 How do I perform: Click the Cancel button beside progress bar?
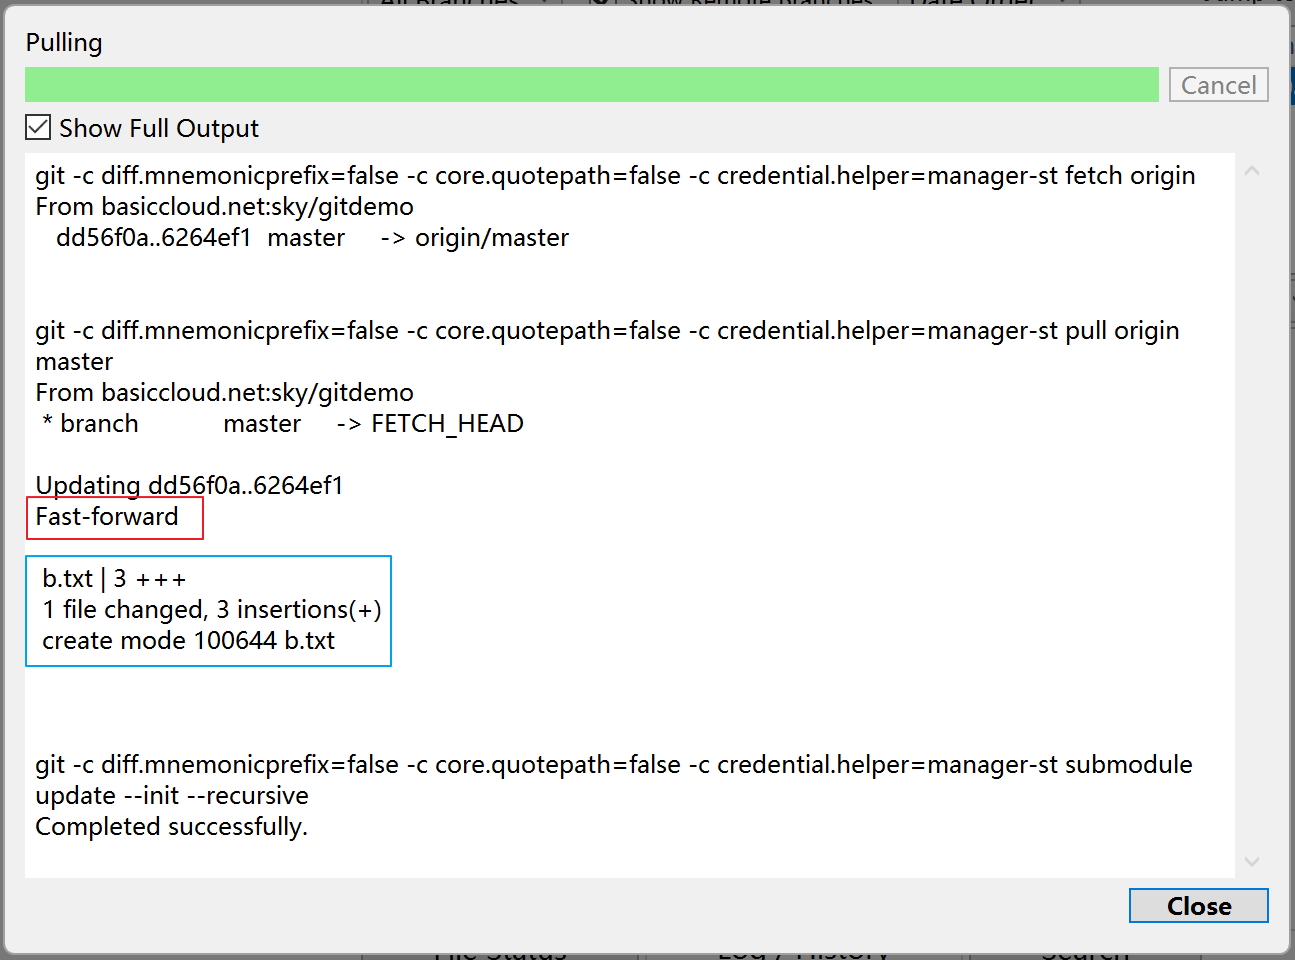(x=1218, y=85)
